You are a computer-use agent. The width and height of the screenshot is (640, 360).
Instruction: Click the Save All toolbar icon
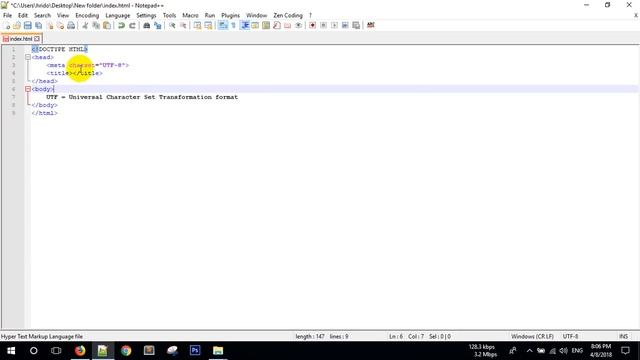tap(38, 25)
